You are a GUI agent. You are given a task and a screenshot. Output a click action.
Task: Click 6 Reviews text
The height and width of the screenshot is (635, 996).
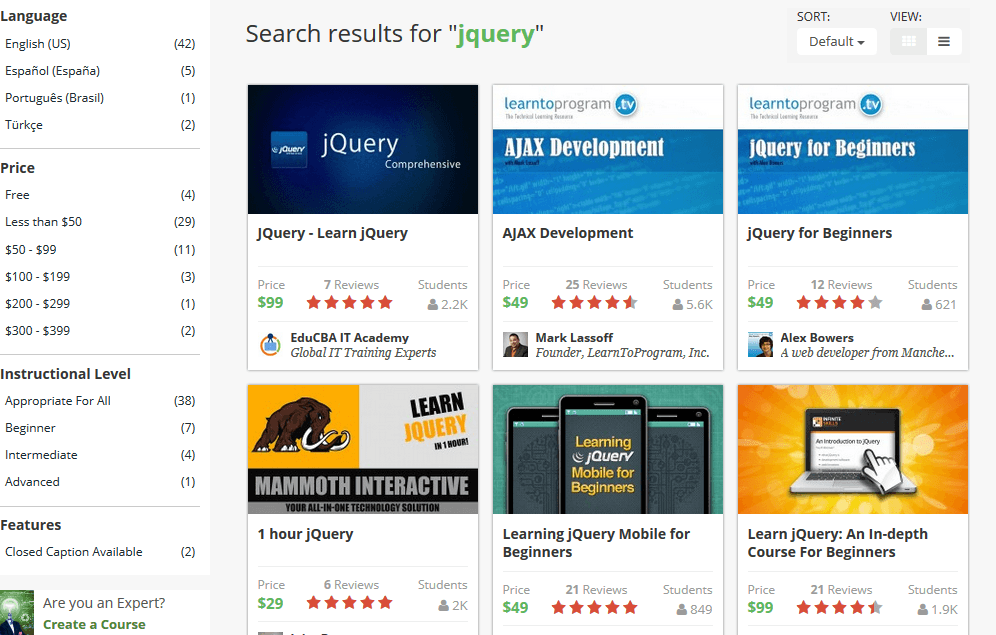tap(351, 585)
